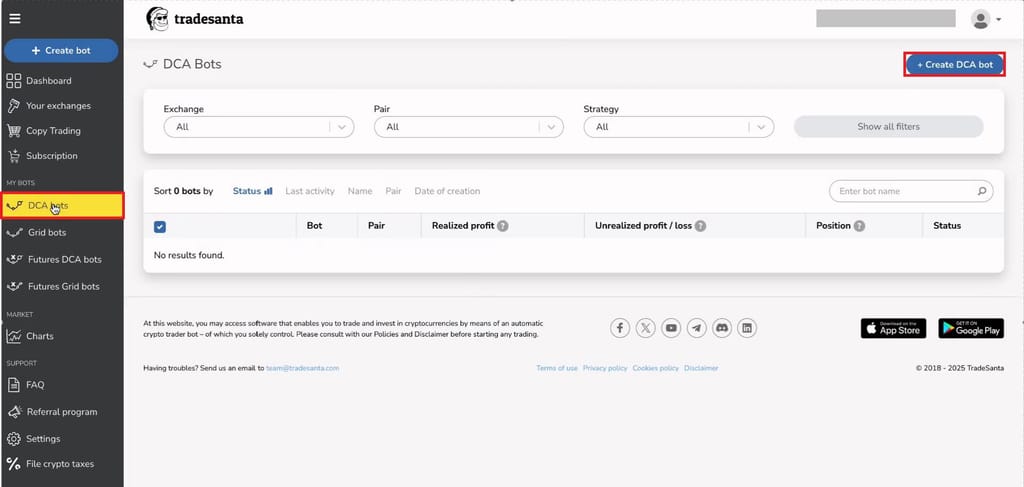The image size is (1024, 487).
Task: Click the tradesanta logo
Action: pos(195,19)
